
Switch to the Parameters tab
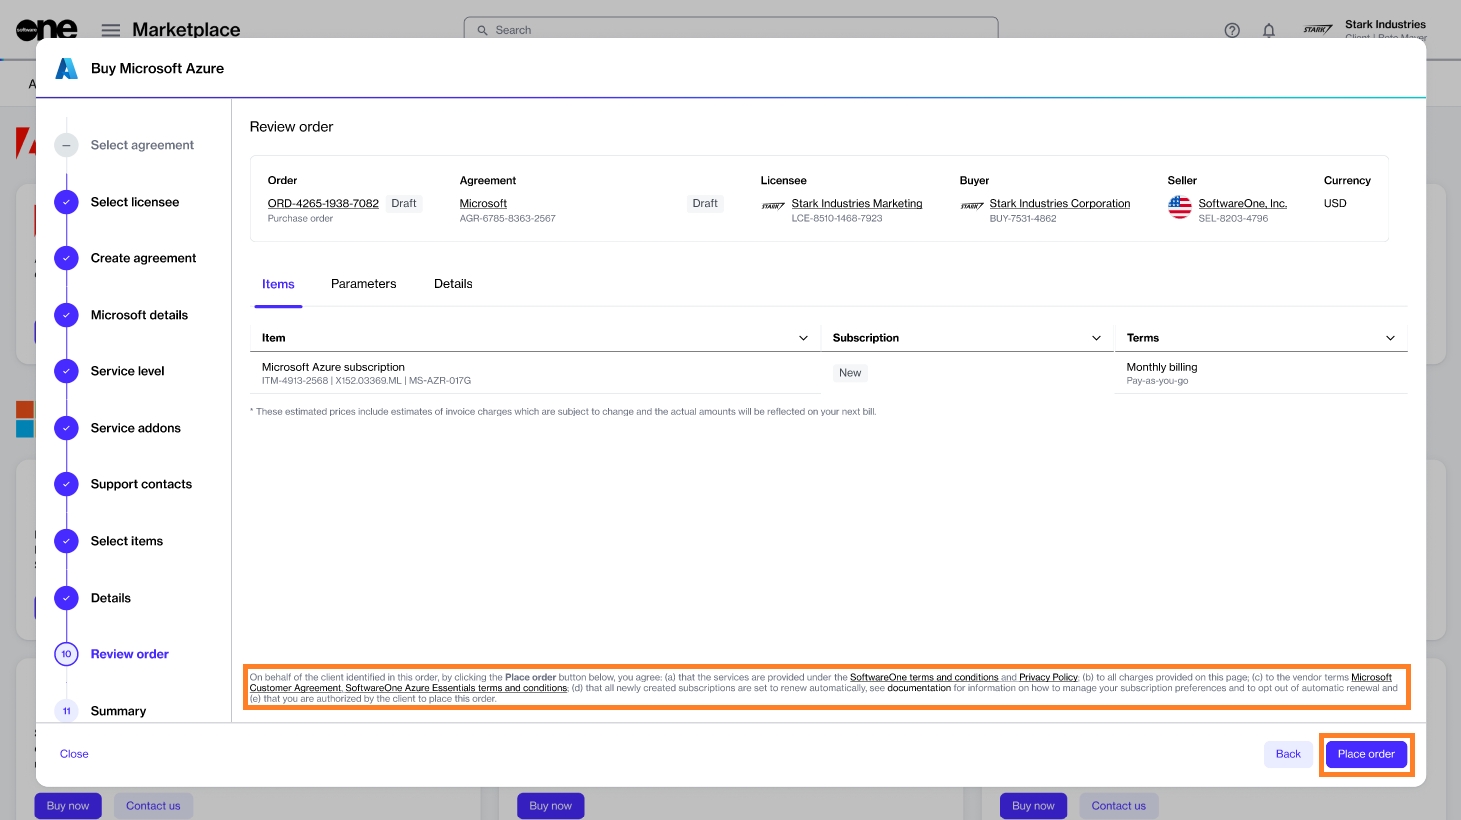click(363, 284)
